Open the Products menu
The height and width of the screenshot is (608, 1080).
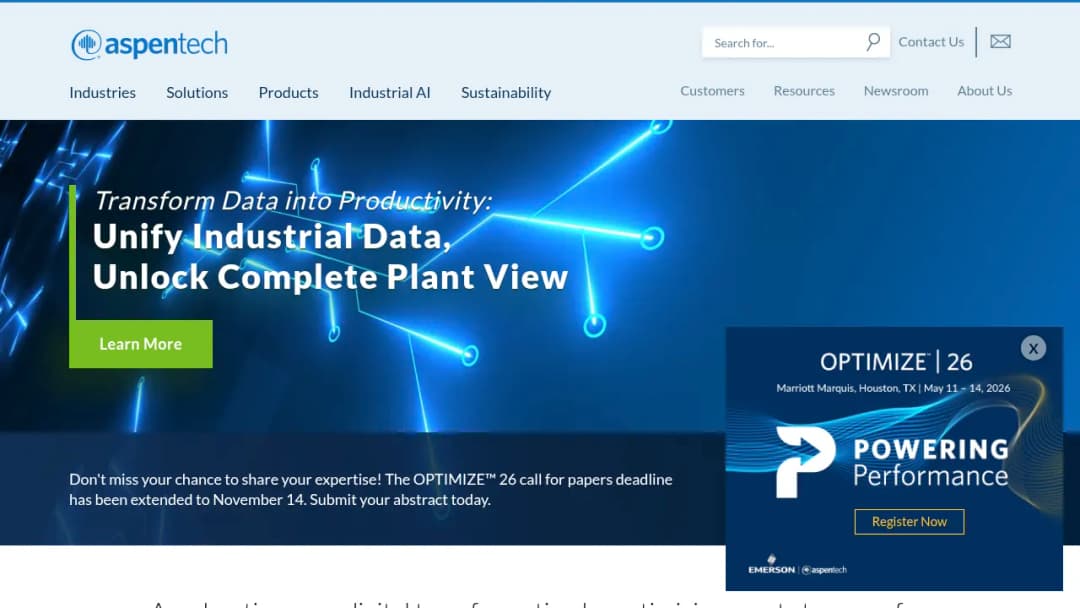(x=289, y=92)
